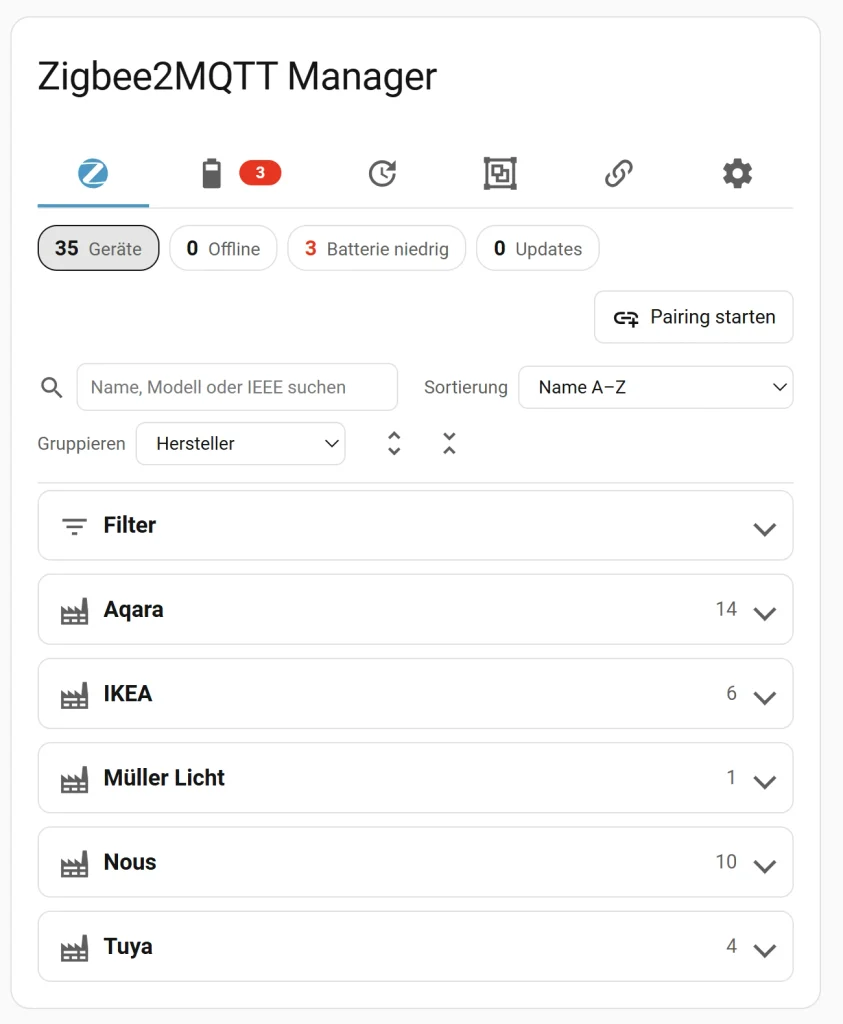The height and width of the screenshot is (1024, 843).
Task: Open the history clock tab
Action: tap(383, 173)
